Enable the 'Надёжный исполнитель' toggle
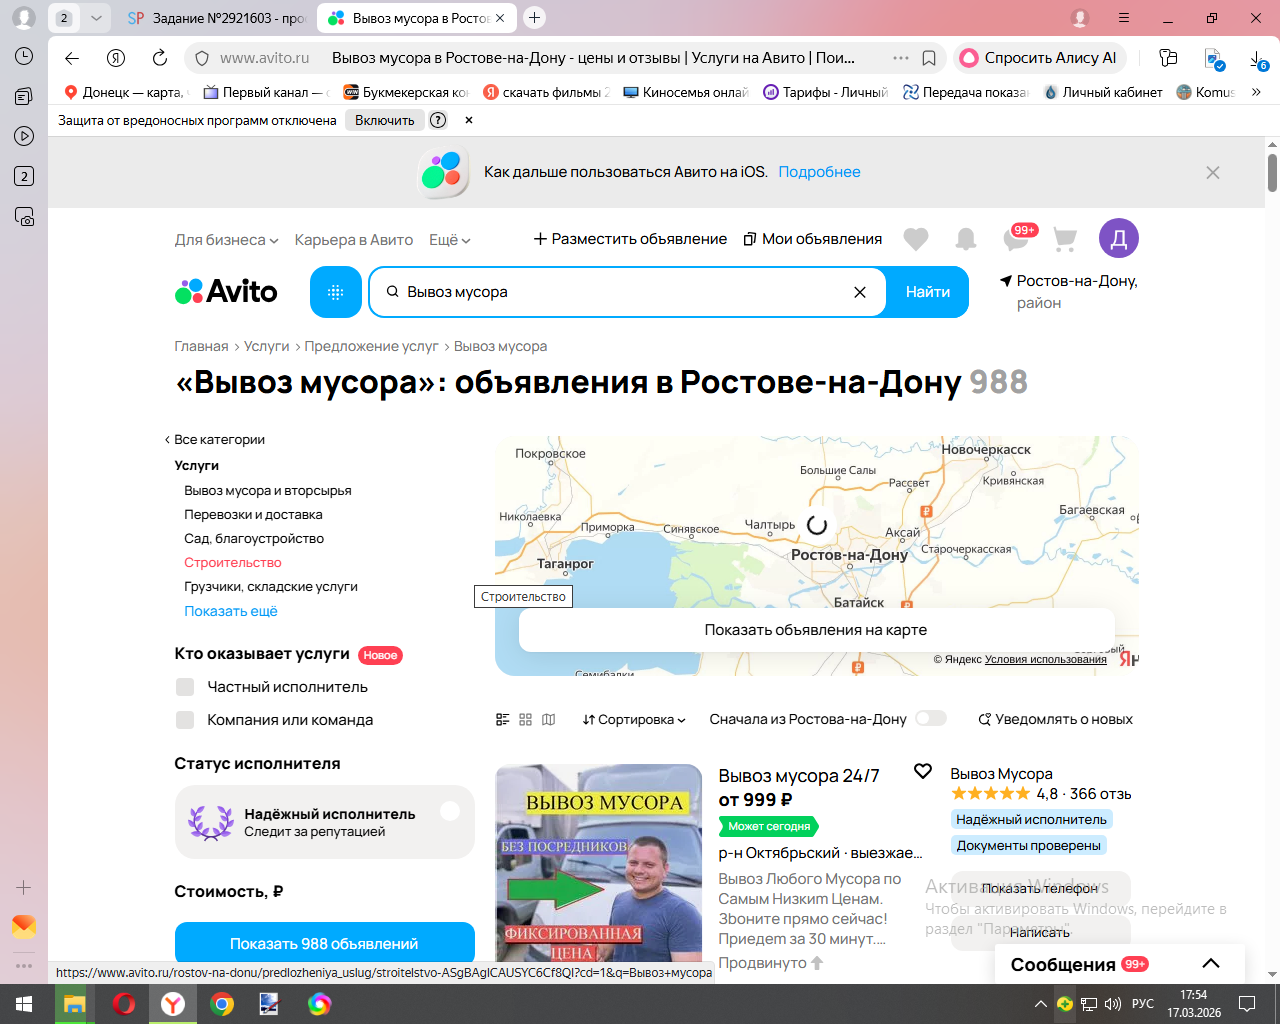Image resolution: width=1280 pixels, height=1024 pixels. pyautogui.click(x=450, y=811)
